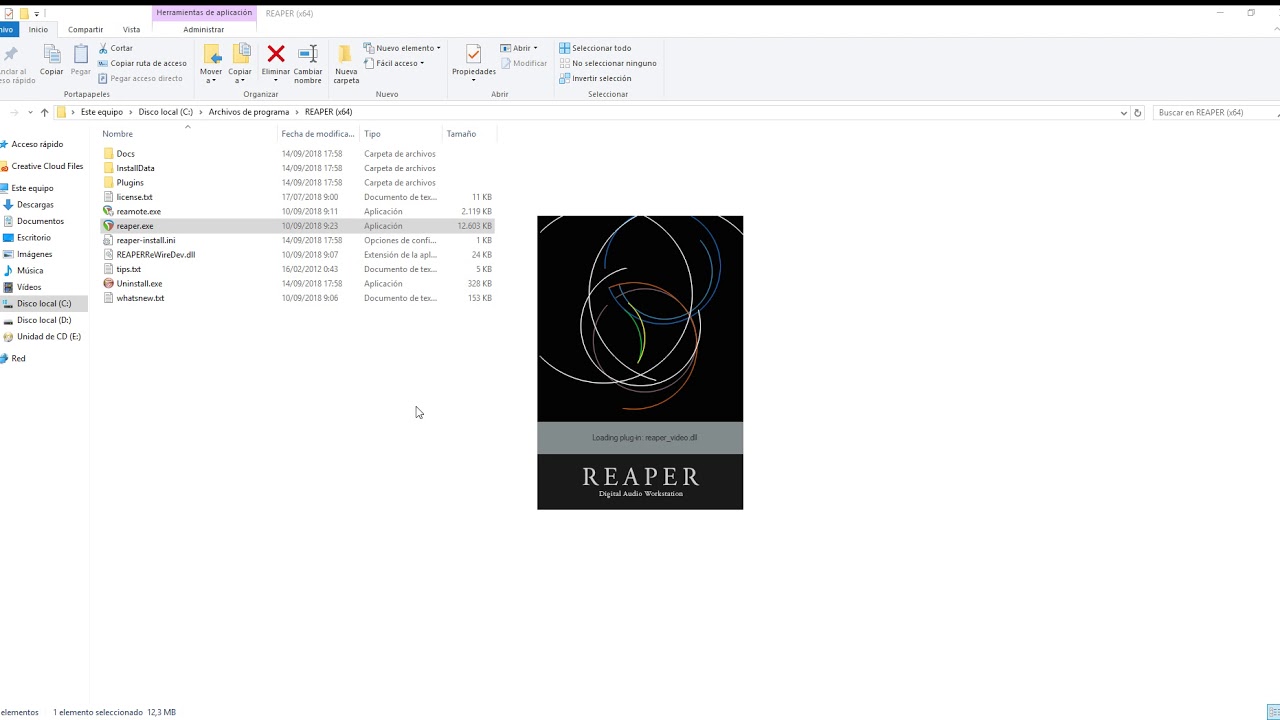Click No seleccionar ninguno
Image resolution: width=1280 pixels, height=720 pixels.
[608, 63]
